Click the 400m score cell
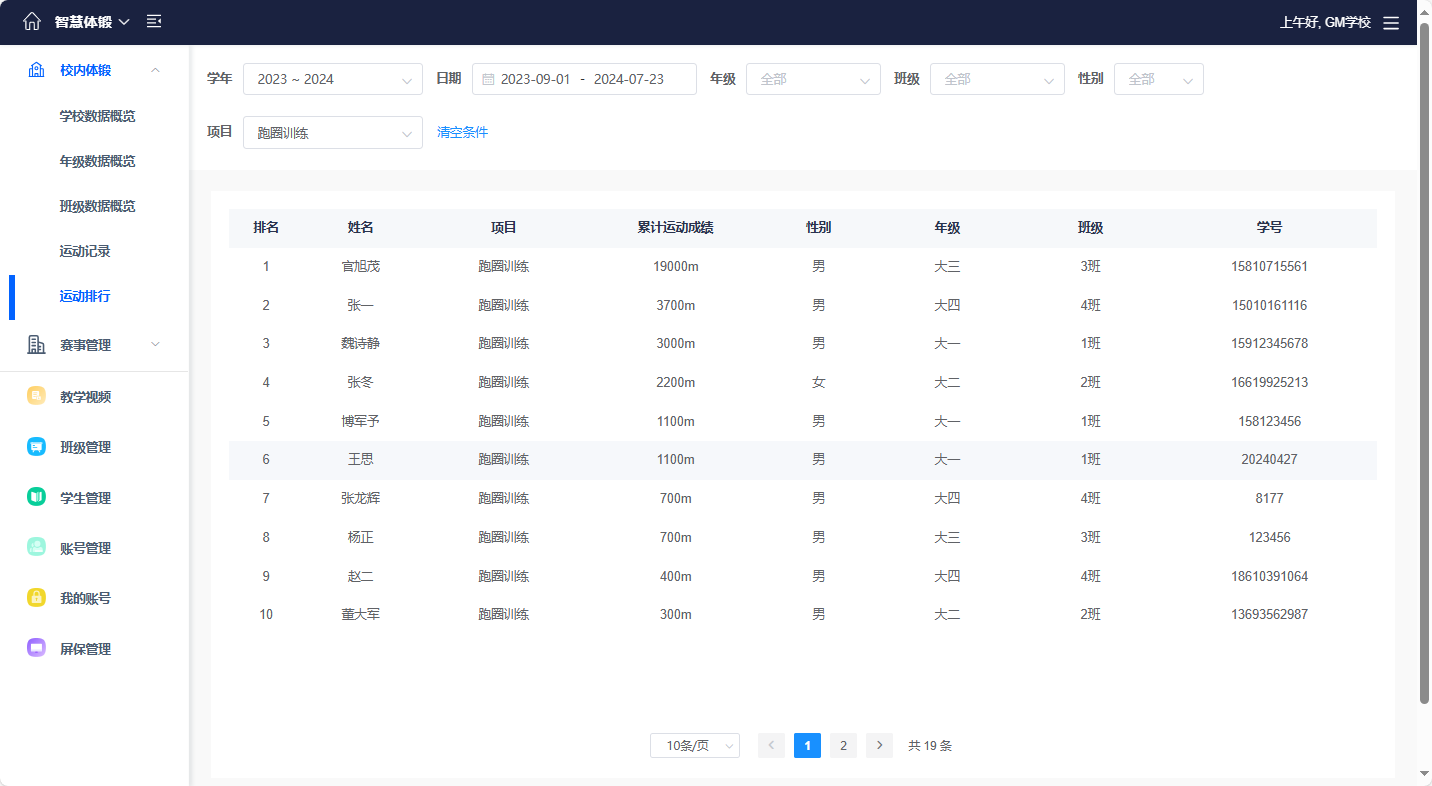Screen dimensions: 1432x786 coord(676,576)
